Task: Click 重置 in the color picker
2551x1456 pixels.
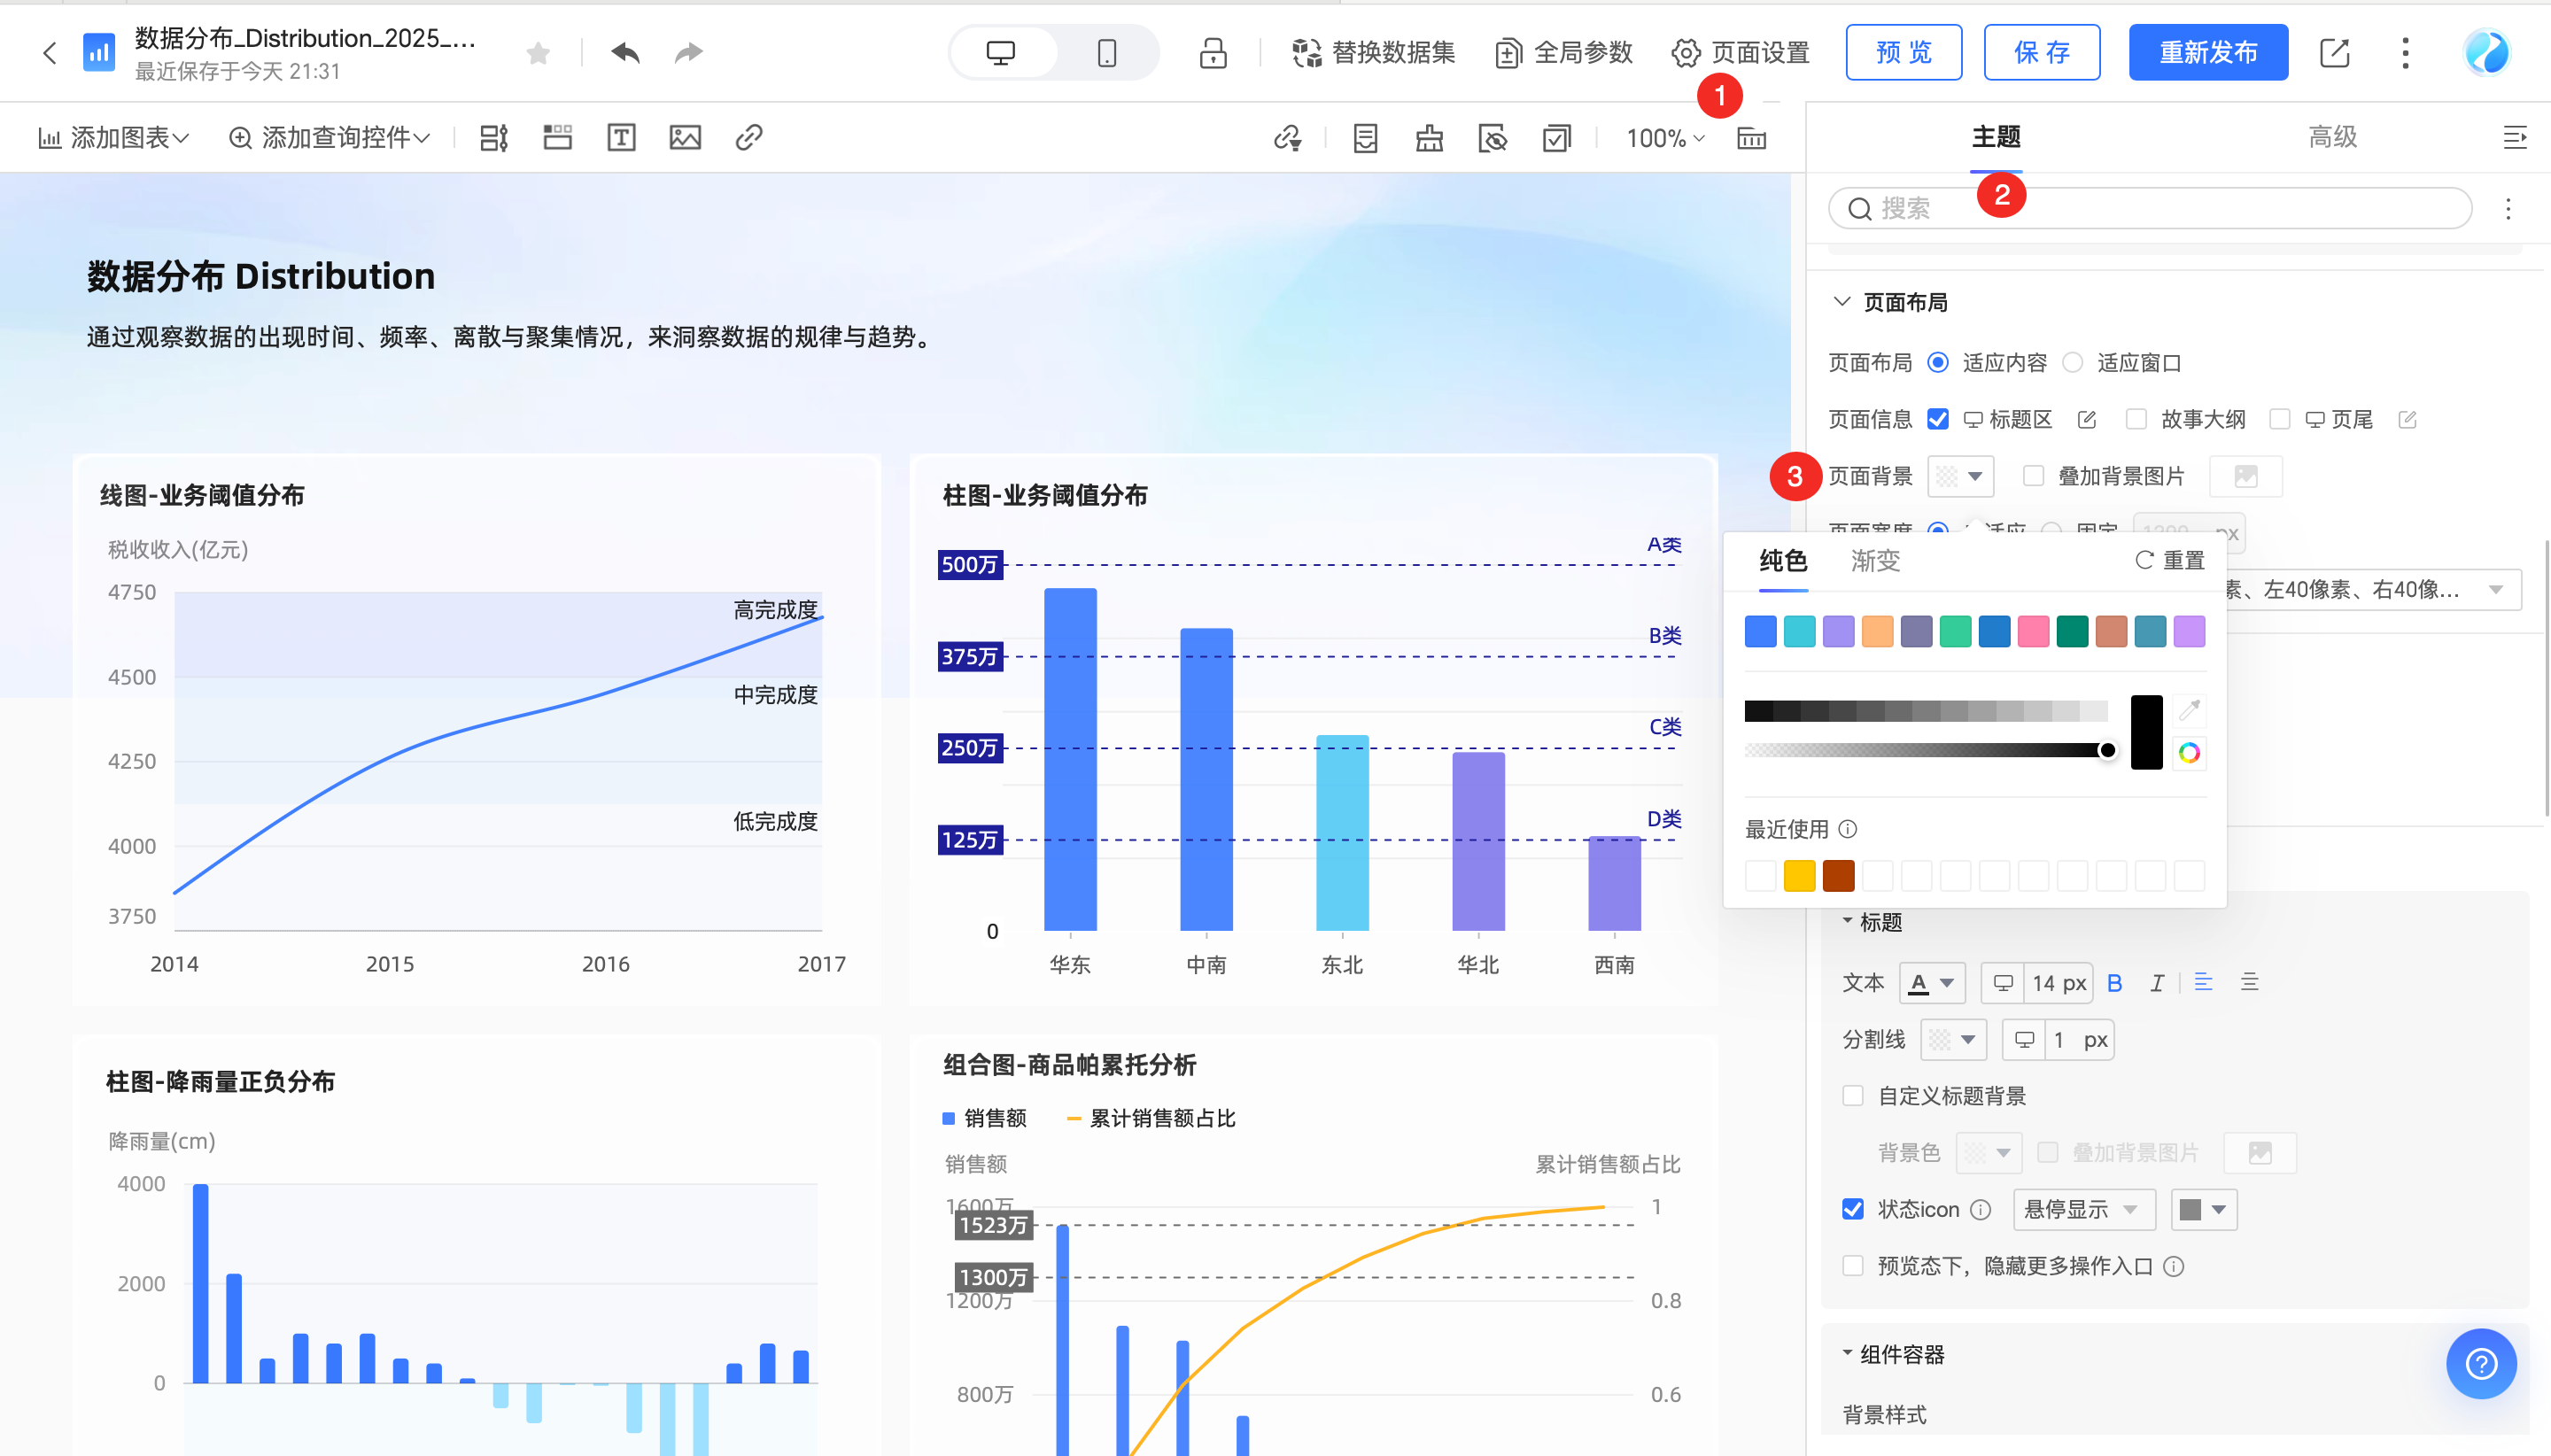Action: coord(2170,560)
